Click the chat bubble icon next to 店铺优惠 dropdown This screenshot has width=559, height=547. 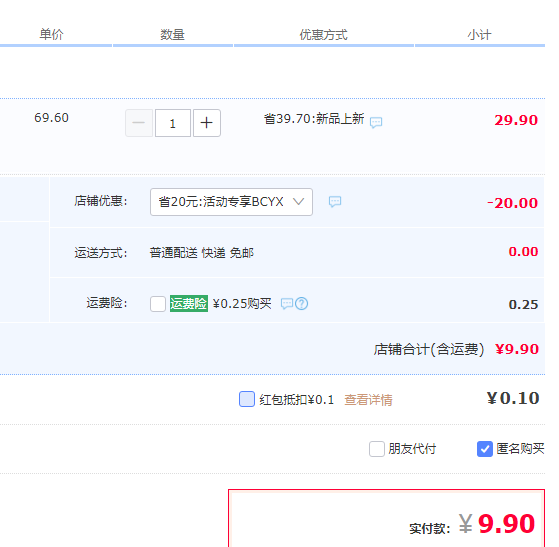[335, 202]
